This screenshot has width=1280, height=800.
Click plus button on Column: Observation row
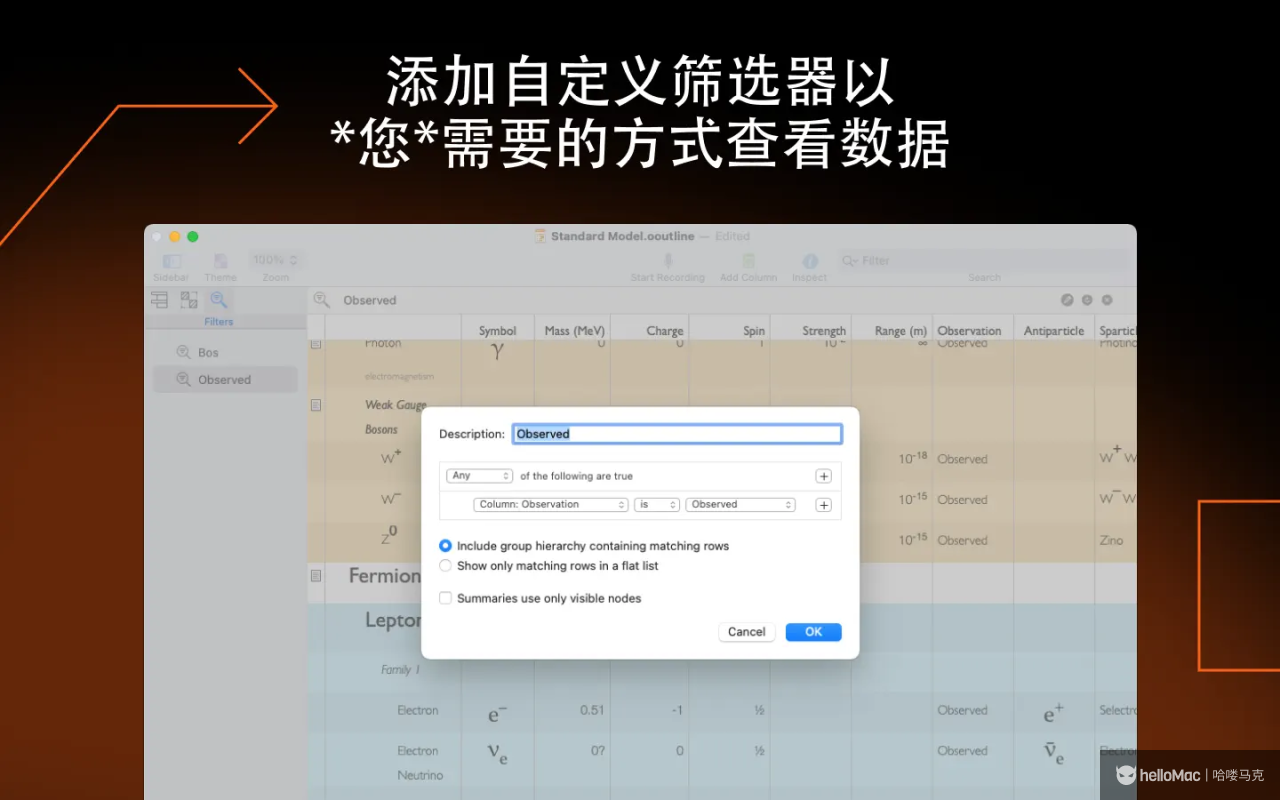pos(824,505)
